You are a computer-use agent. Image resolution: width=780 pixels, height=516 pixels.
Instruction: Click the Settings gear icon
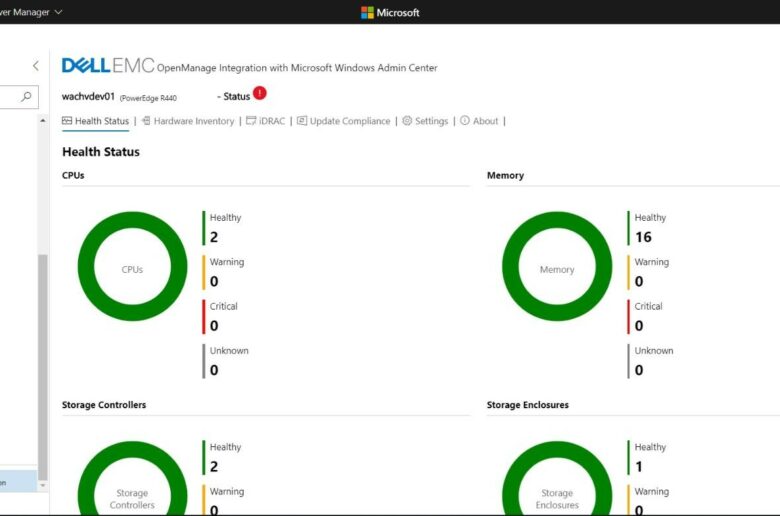[407, 120]
